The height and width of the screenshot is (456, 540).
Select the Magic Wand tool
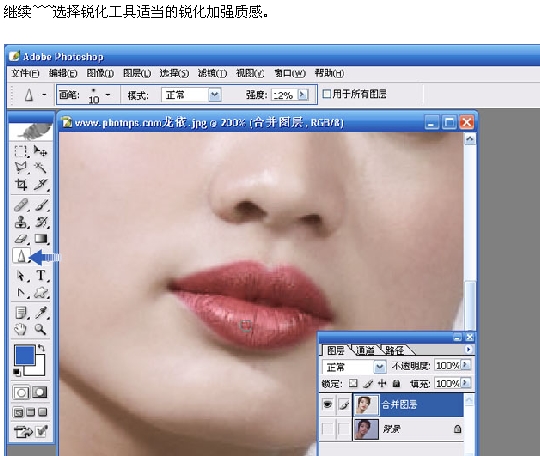tap(41, 168)
